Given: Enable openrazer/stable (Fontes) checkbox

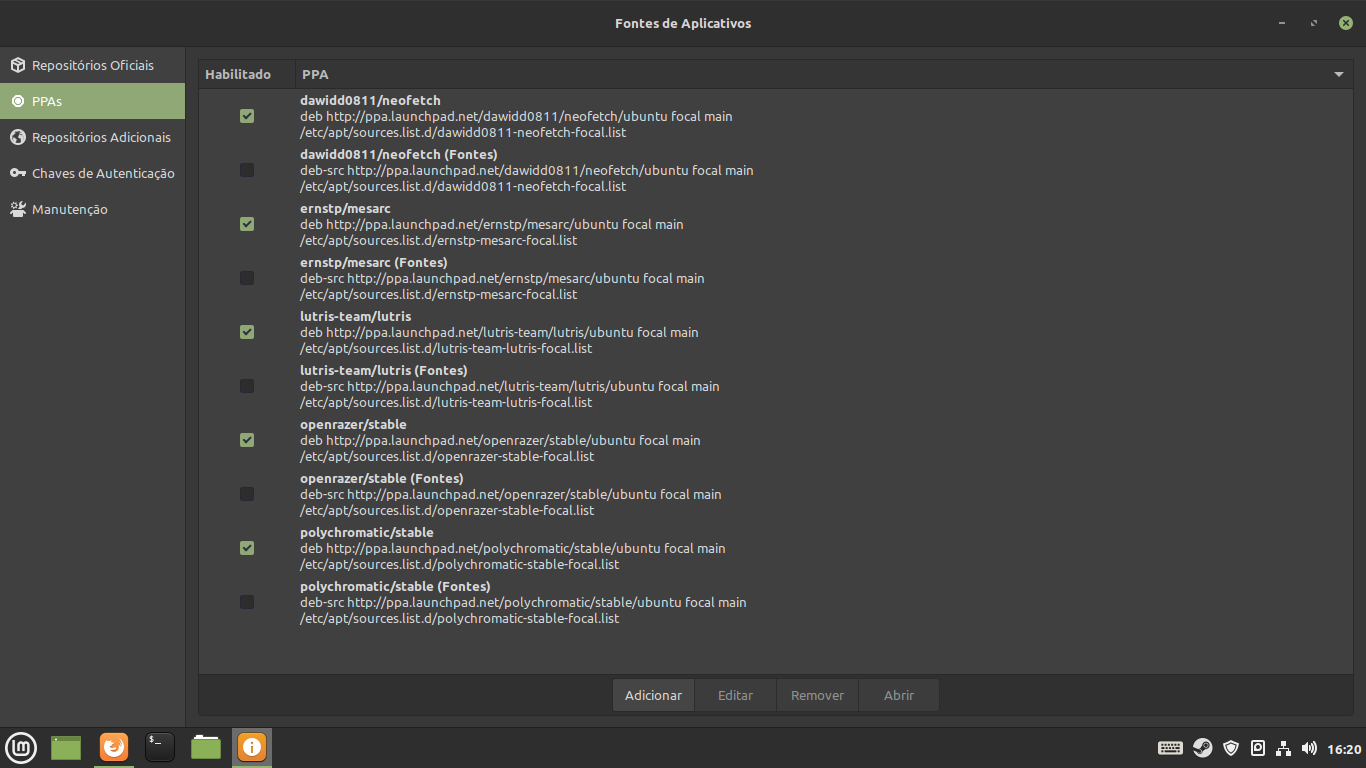Looking at the screenshot, I should (247, 494).
